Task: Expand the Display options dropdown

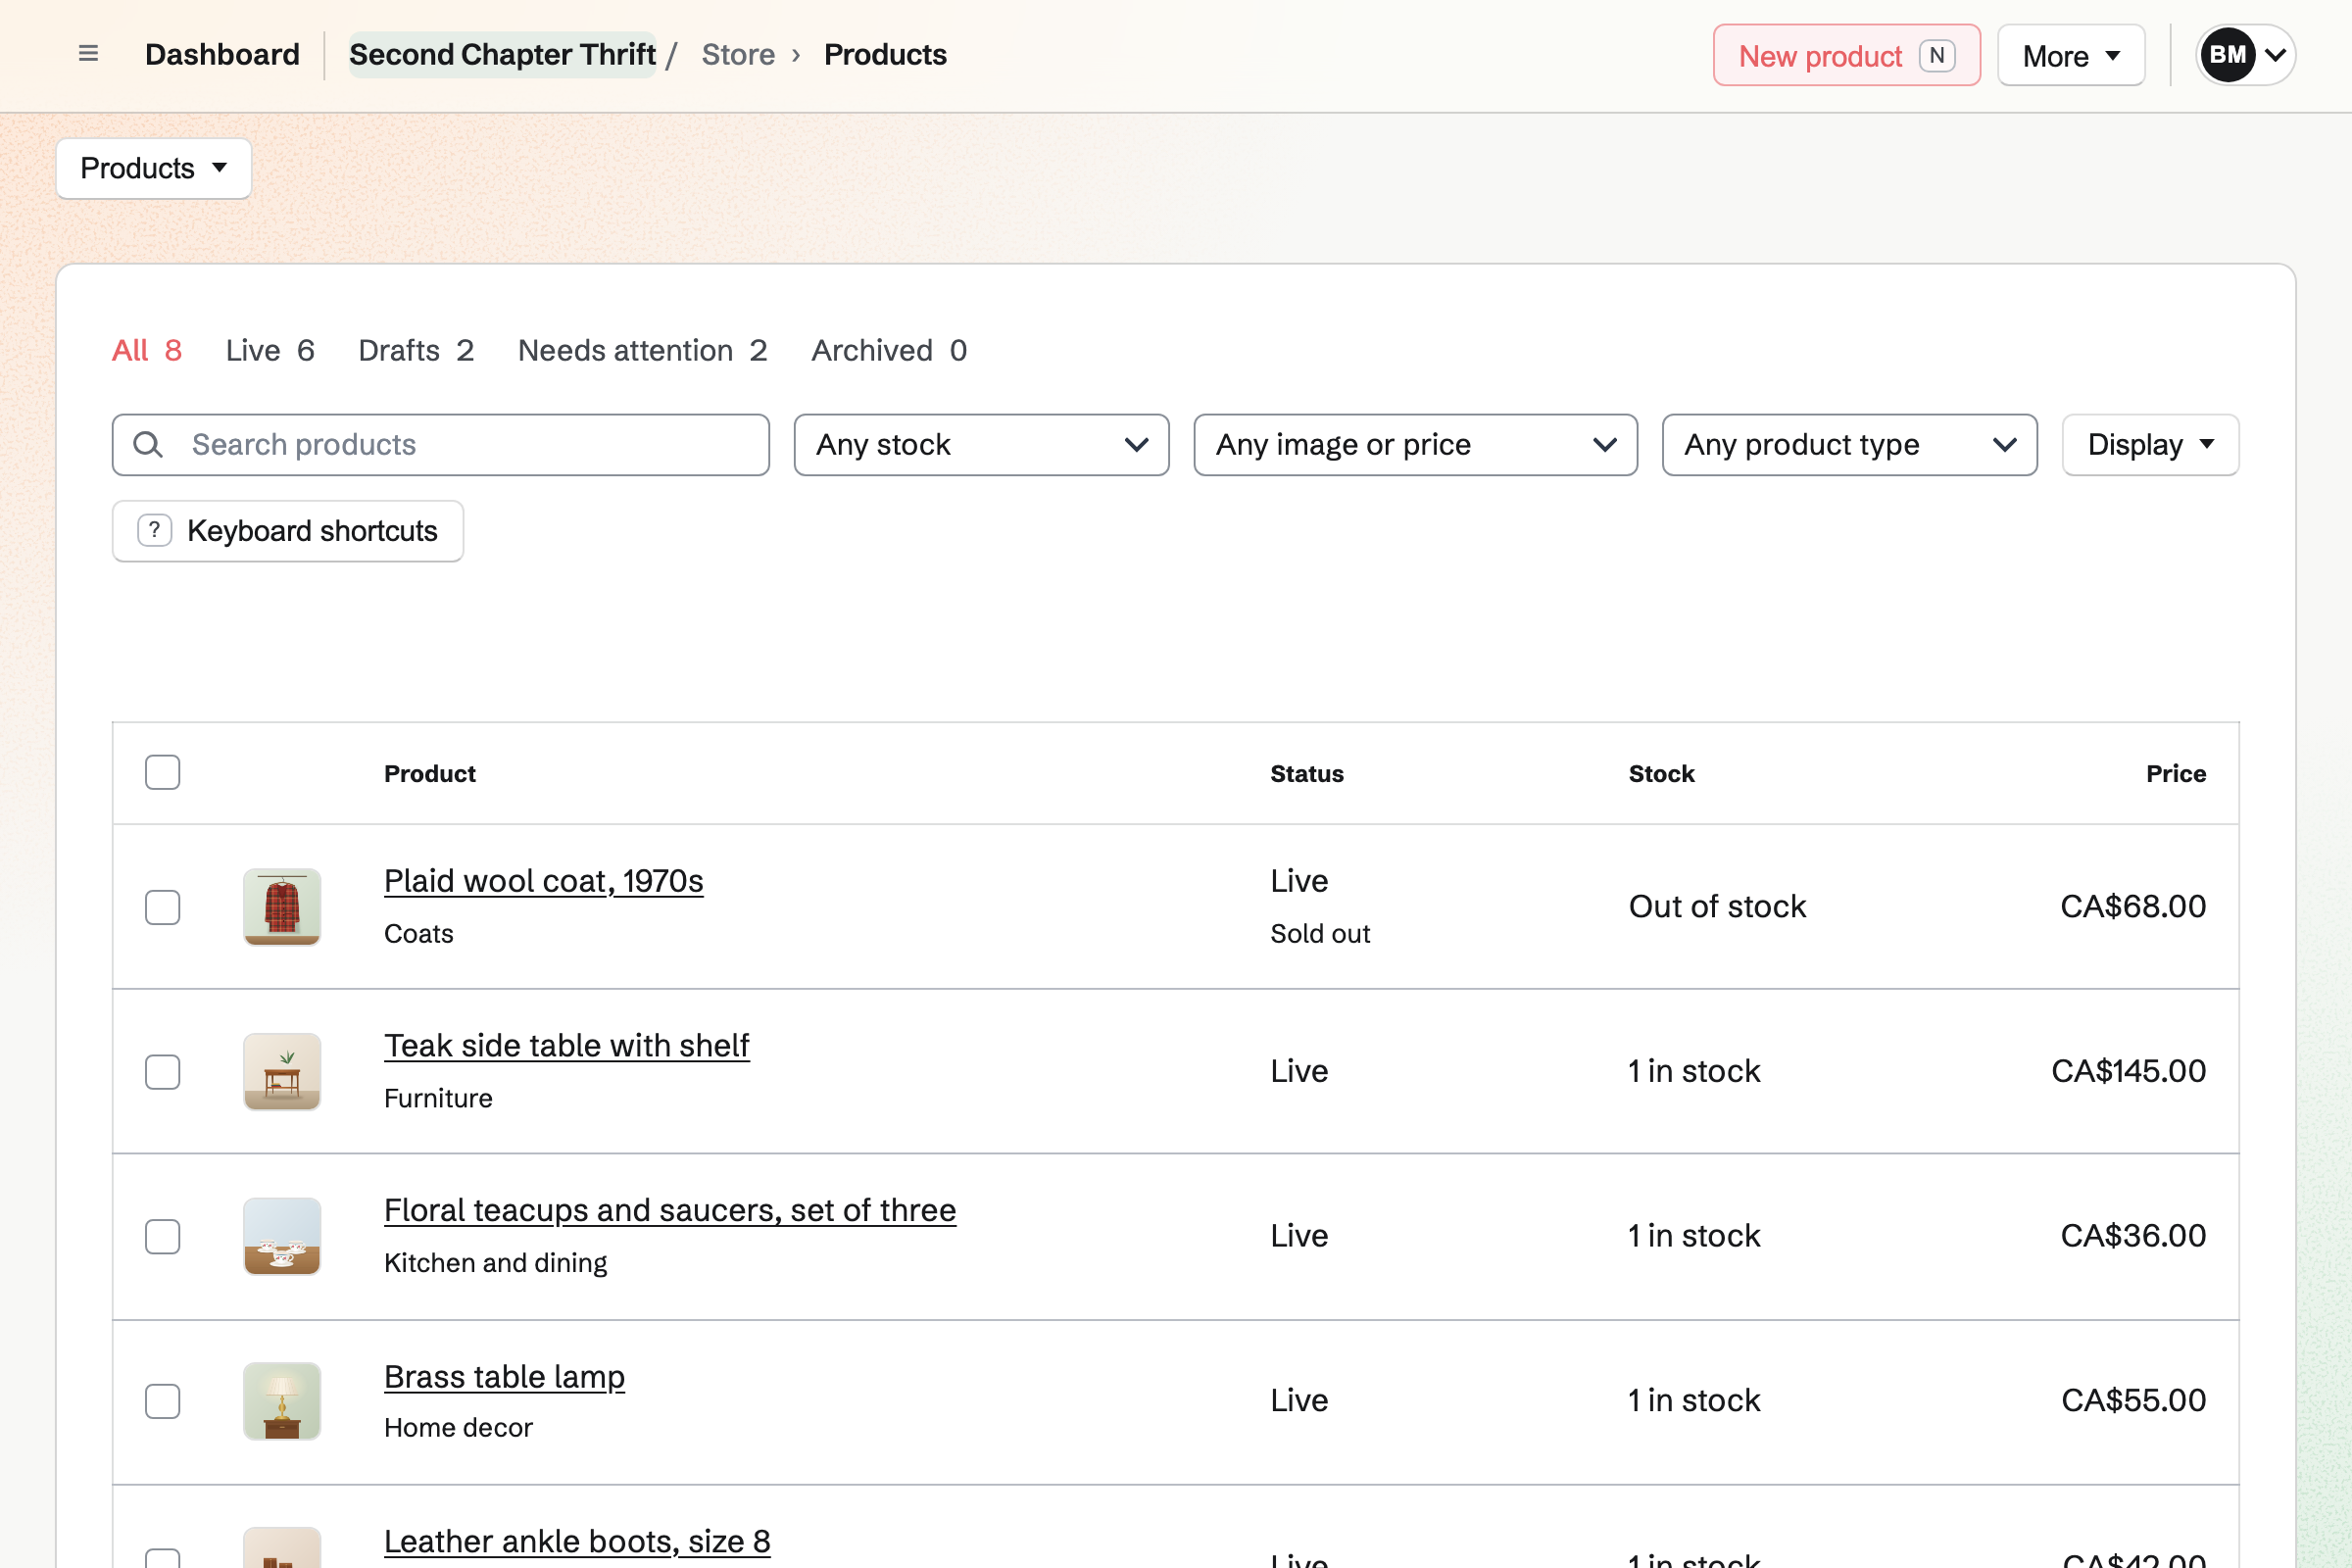Action: pyautogui.click(x=2150, y=445)
